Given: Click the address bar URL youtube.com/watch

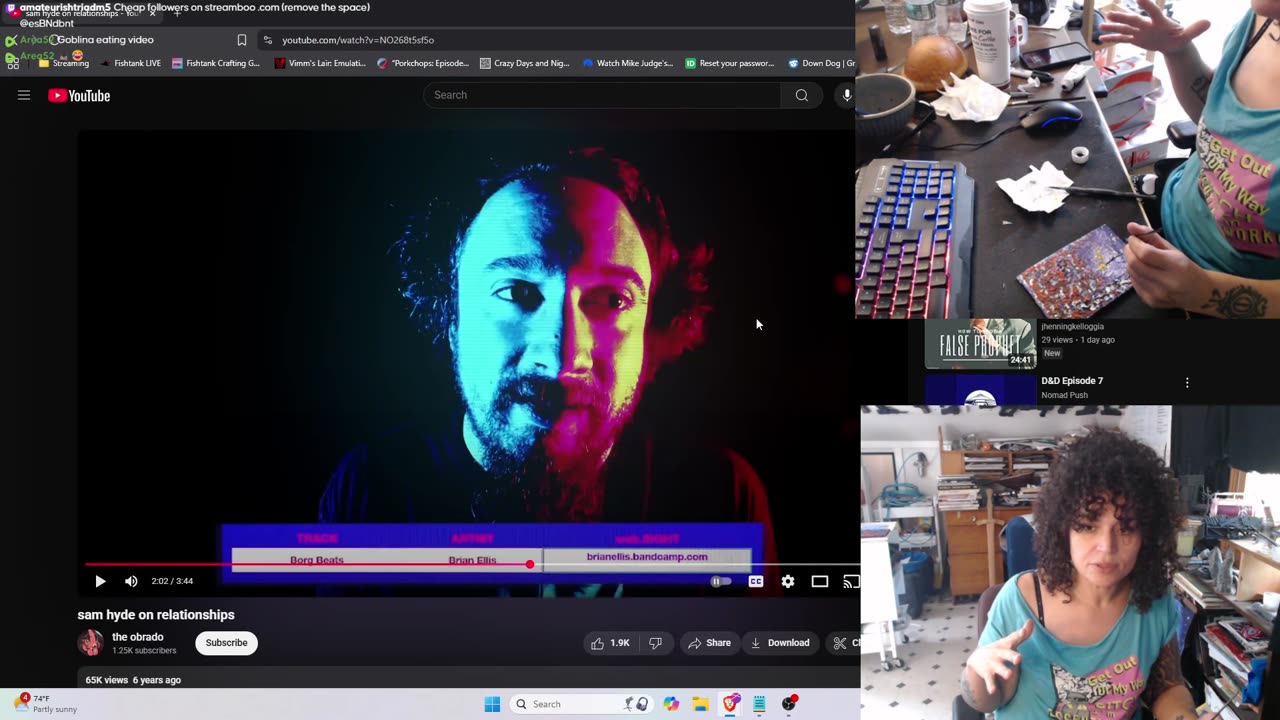Looking at the screenshot, I should 358,40.
